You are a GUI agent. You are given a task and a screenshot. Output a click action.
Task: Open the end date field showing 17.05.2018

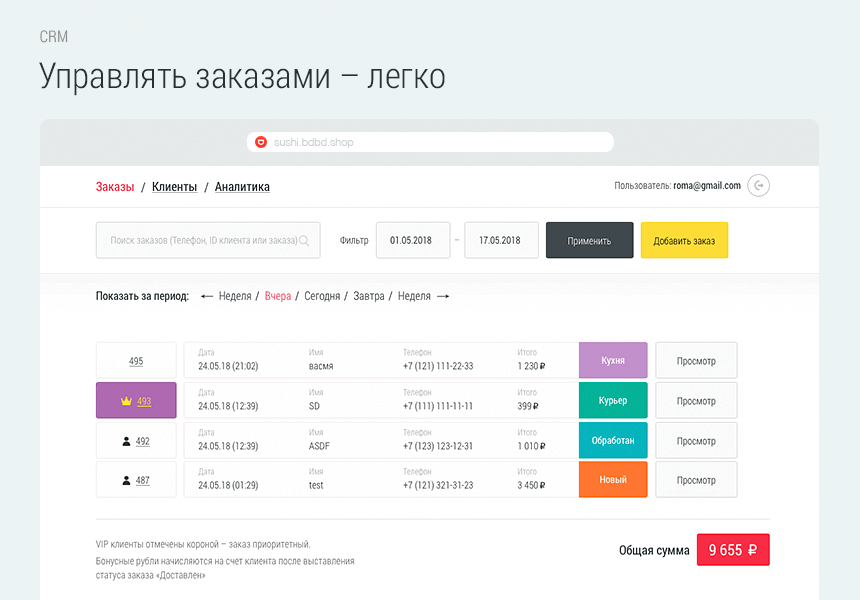501,240
